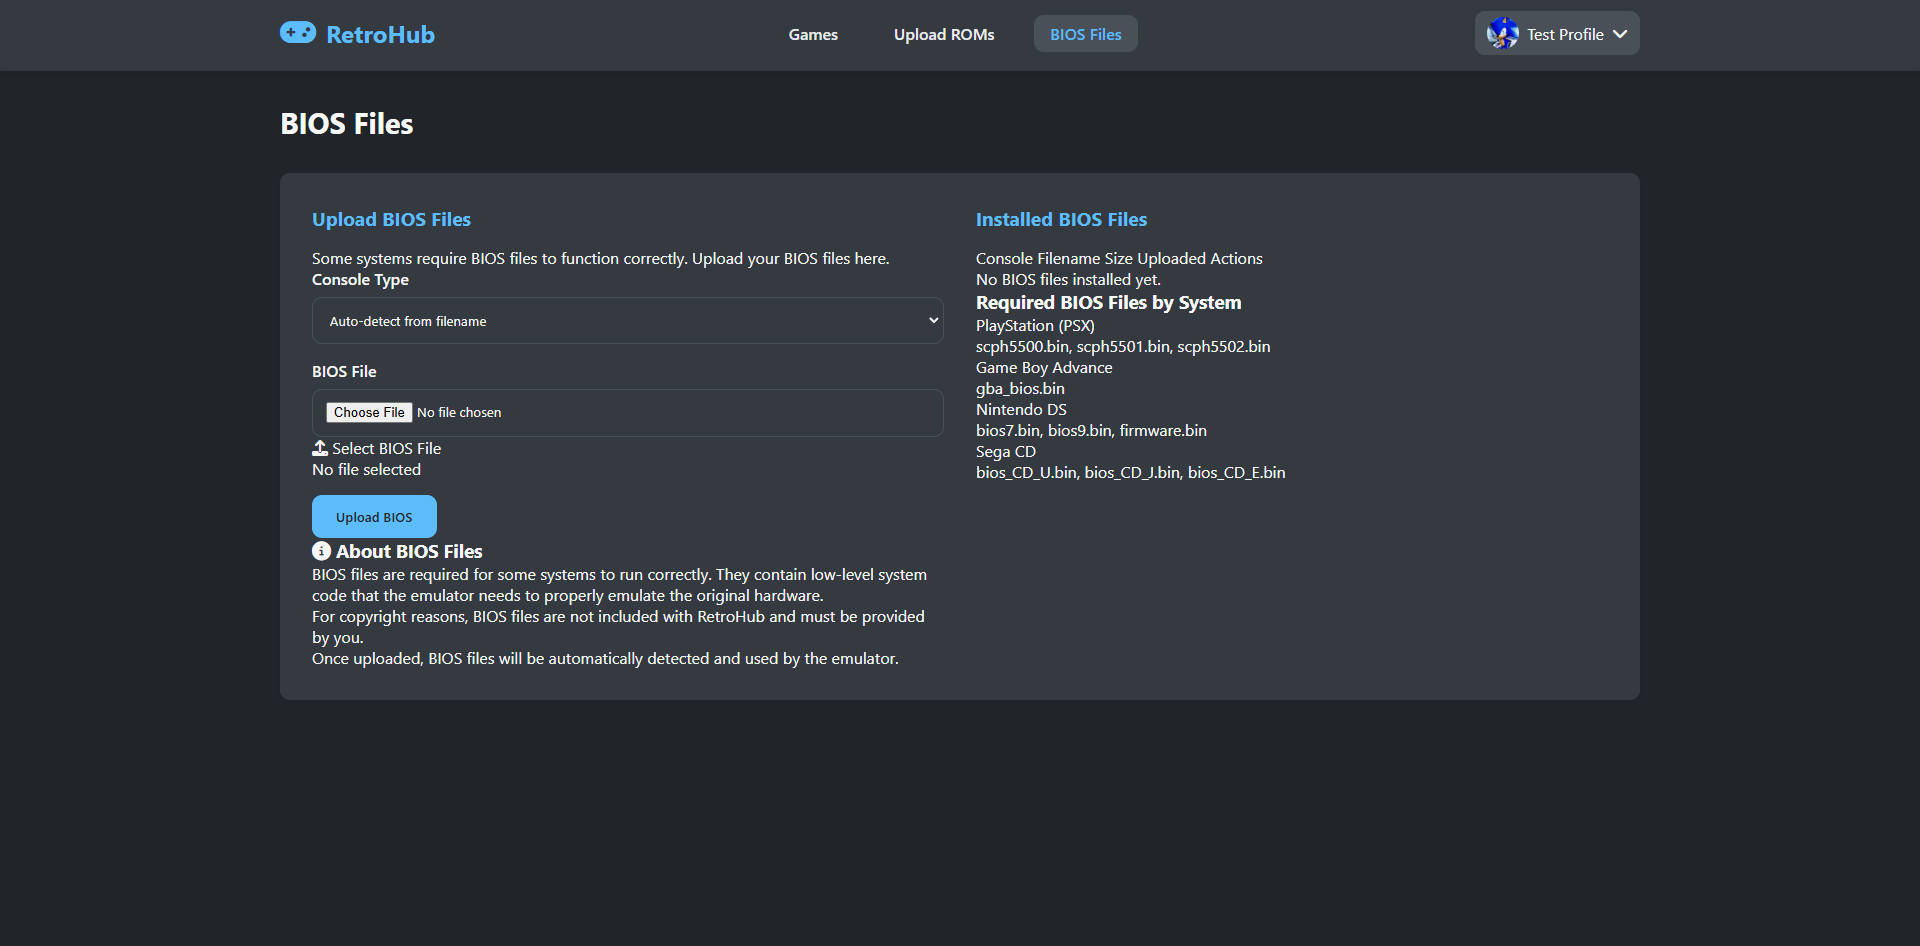The height and width of the screenshot is (946, 1920).
Task: Click the 'No file chosen' file input area
Action: tap(459, 413)
